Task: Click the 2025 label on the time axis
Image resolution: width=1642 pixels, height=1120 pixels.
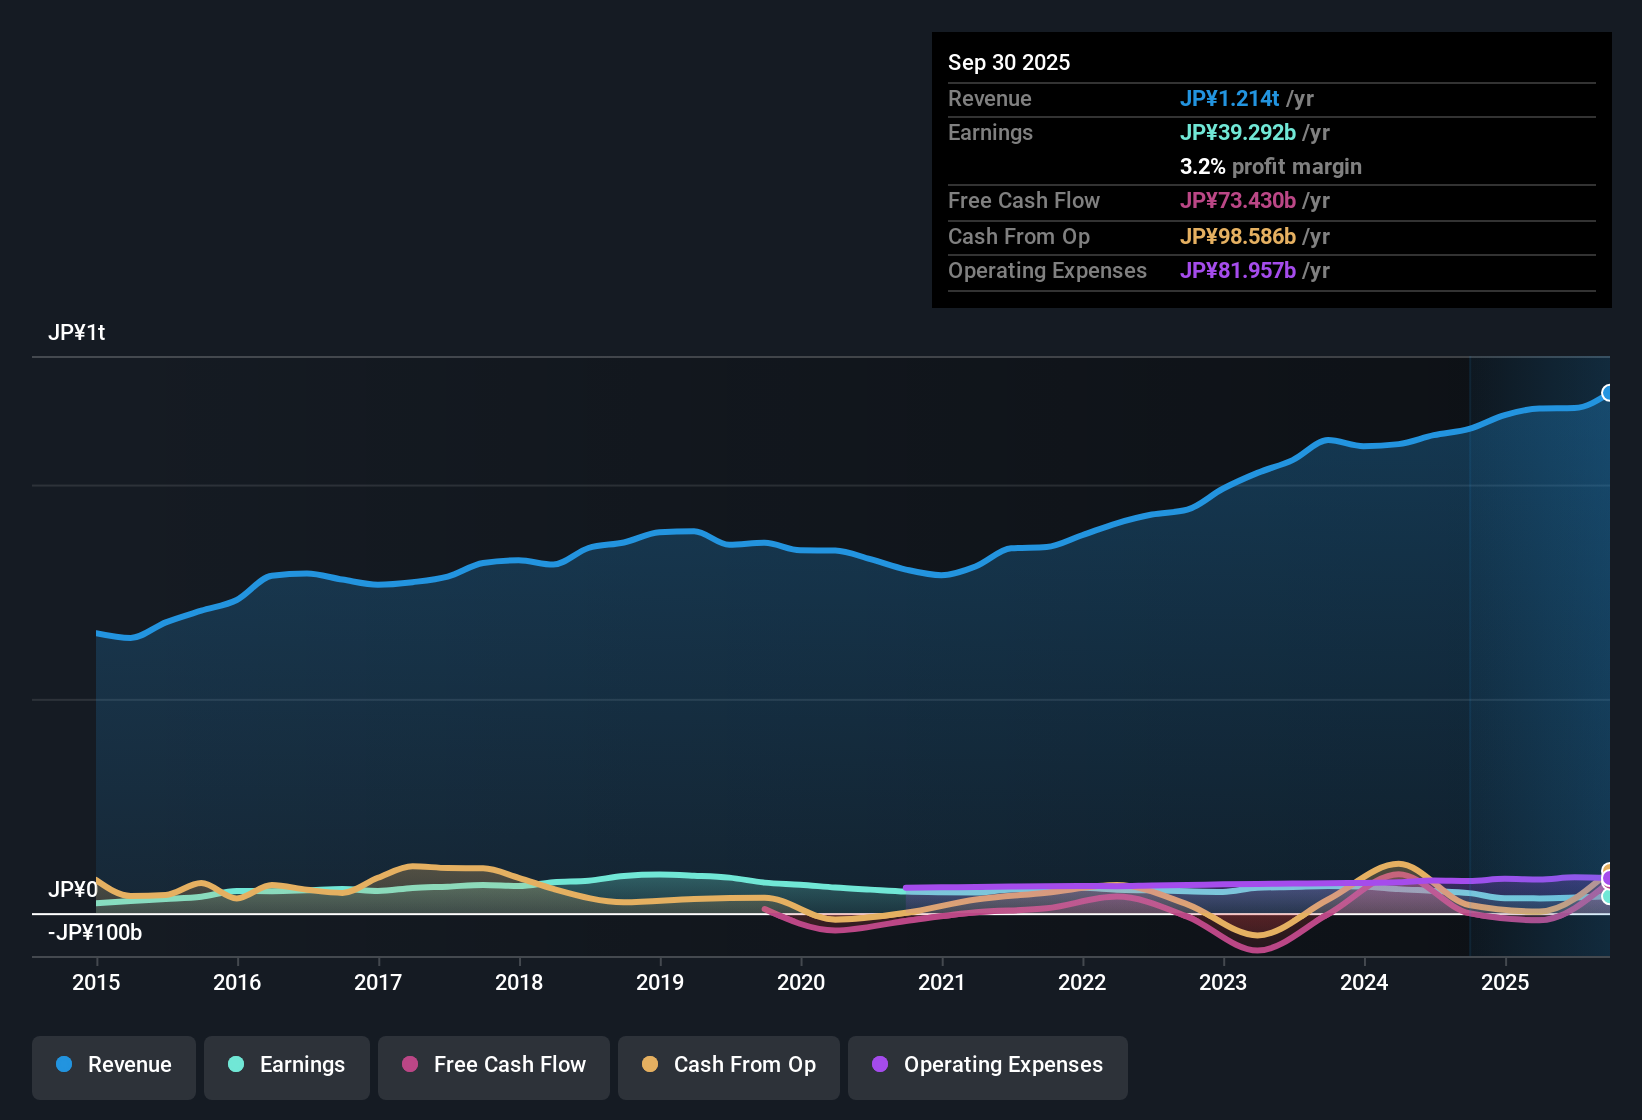Action: click(1506, 983)
